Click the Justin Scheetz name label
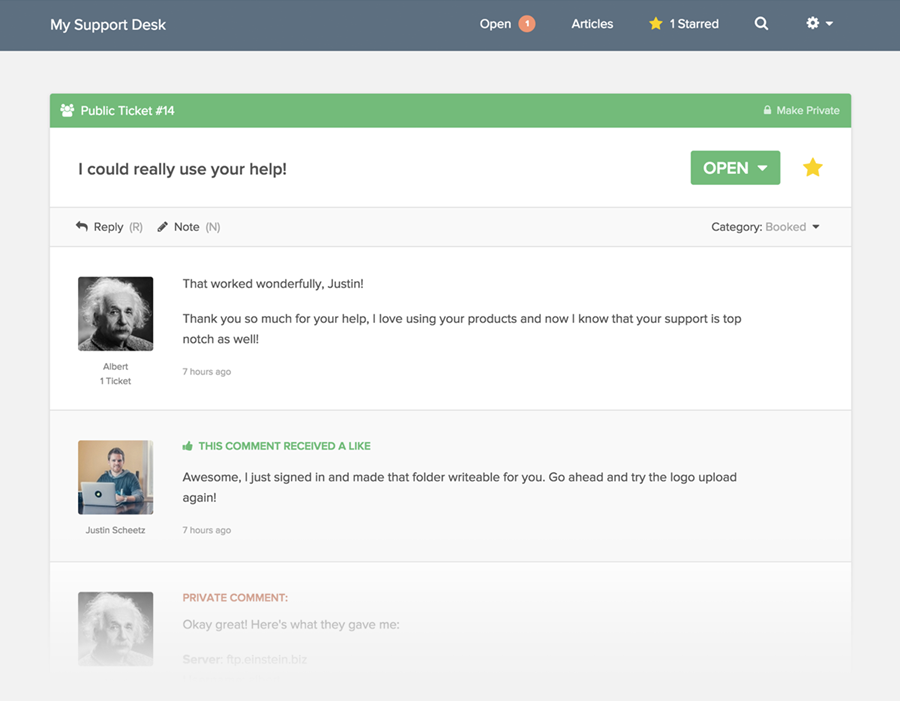Screen dimensions: 900x701 pyautogui.click(x=116, y=530)
